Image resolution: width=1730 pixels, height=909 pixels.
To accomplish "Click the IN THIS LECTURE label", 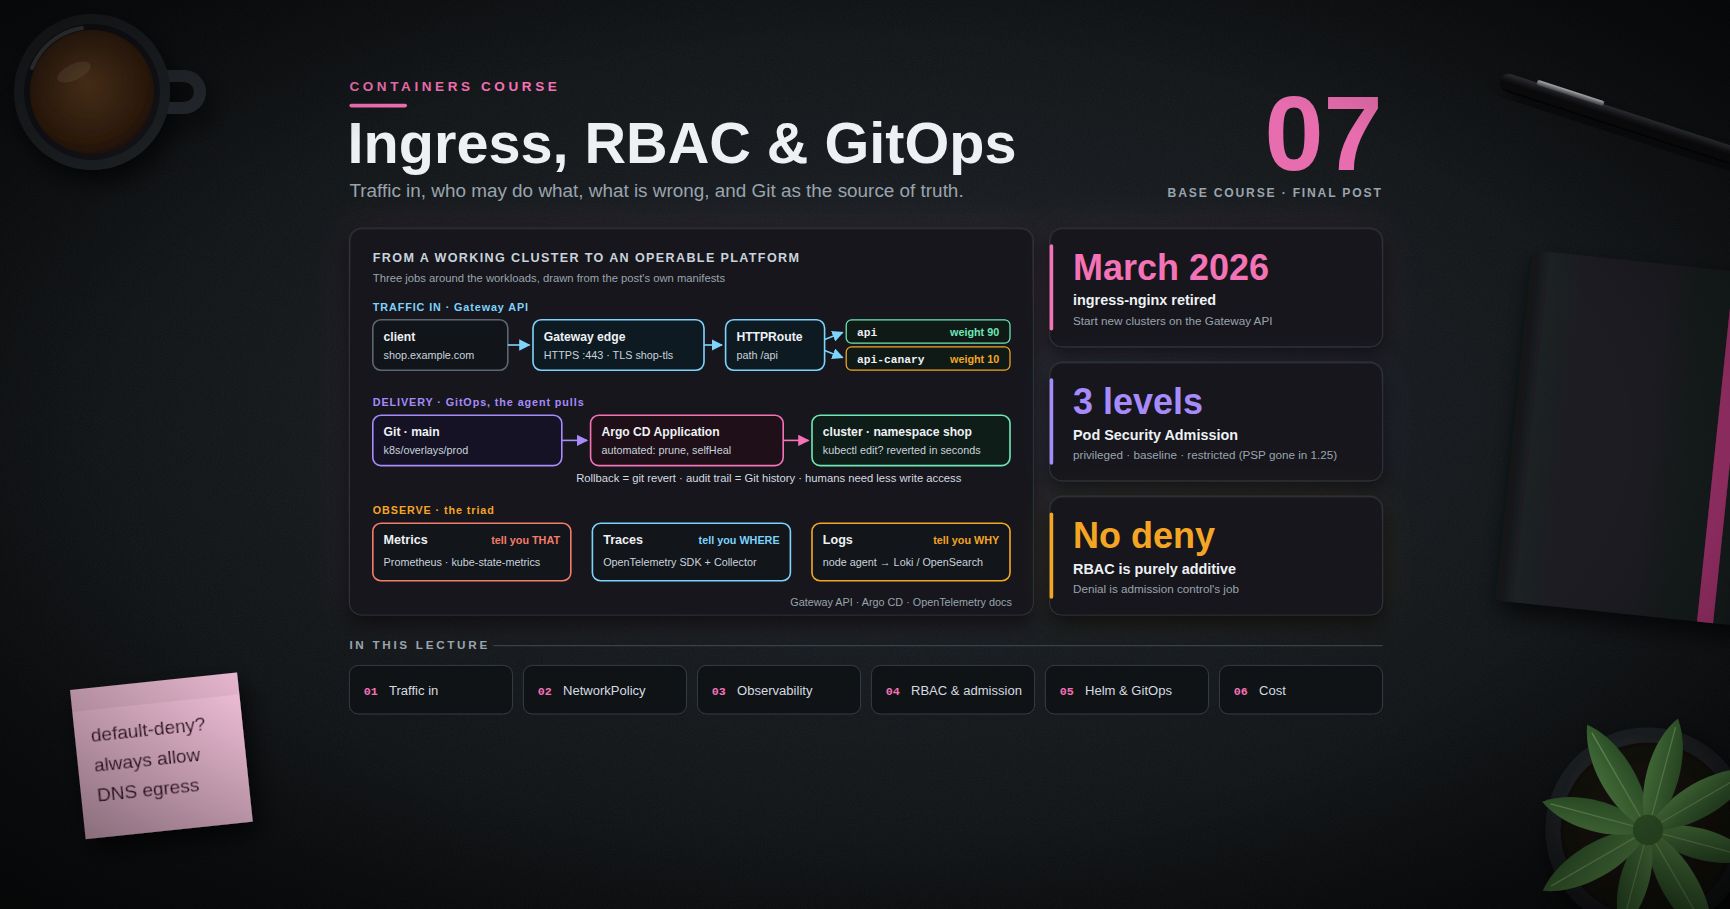I will [419, 645].
